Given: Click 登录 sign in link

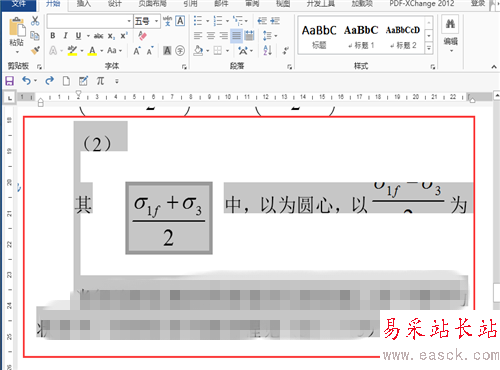Looking at the screenshot, I should pyautogui.click(x=478, y=4).
